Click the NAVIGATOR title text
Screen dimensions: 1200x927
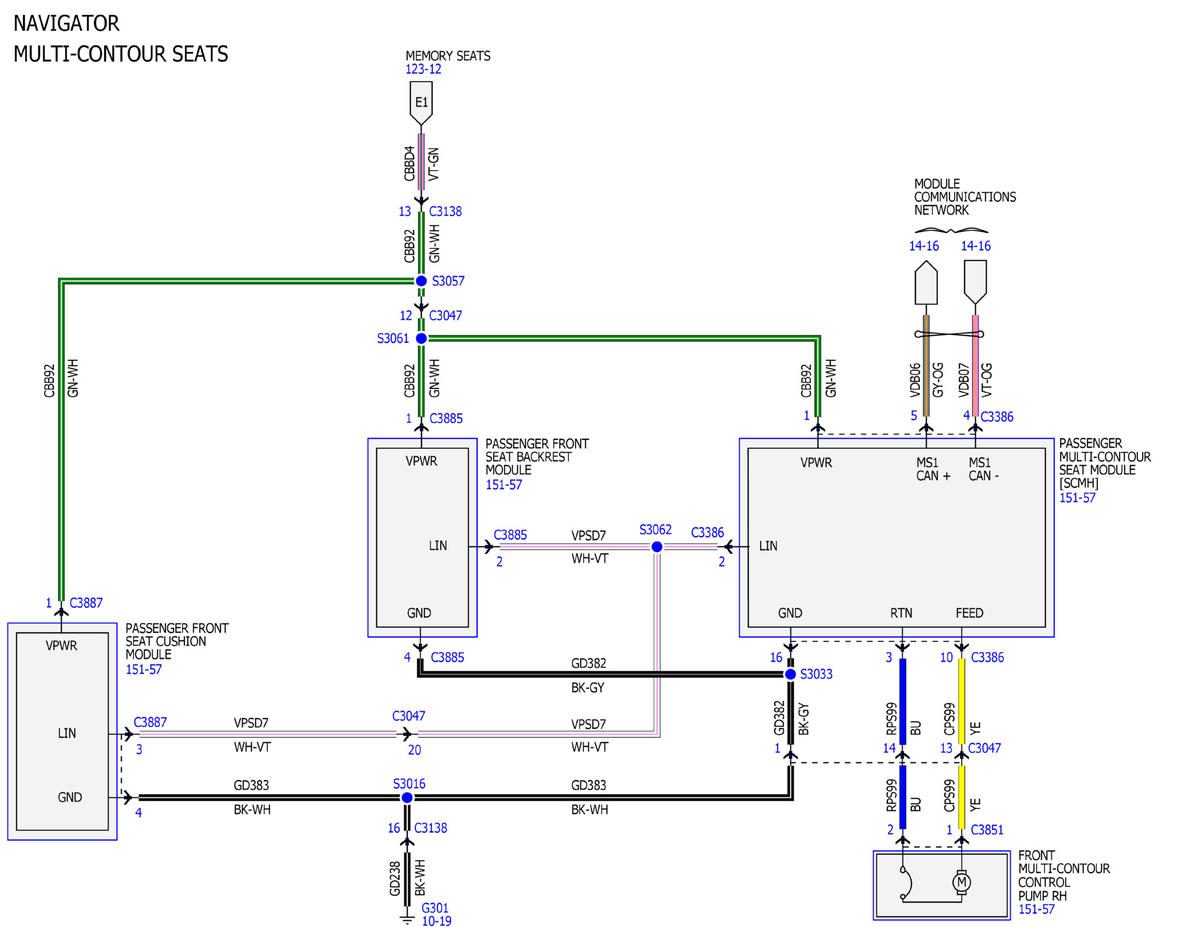coord(66,24)
